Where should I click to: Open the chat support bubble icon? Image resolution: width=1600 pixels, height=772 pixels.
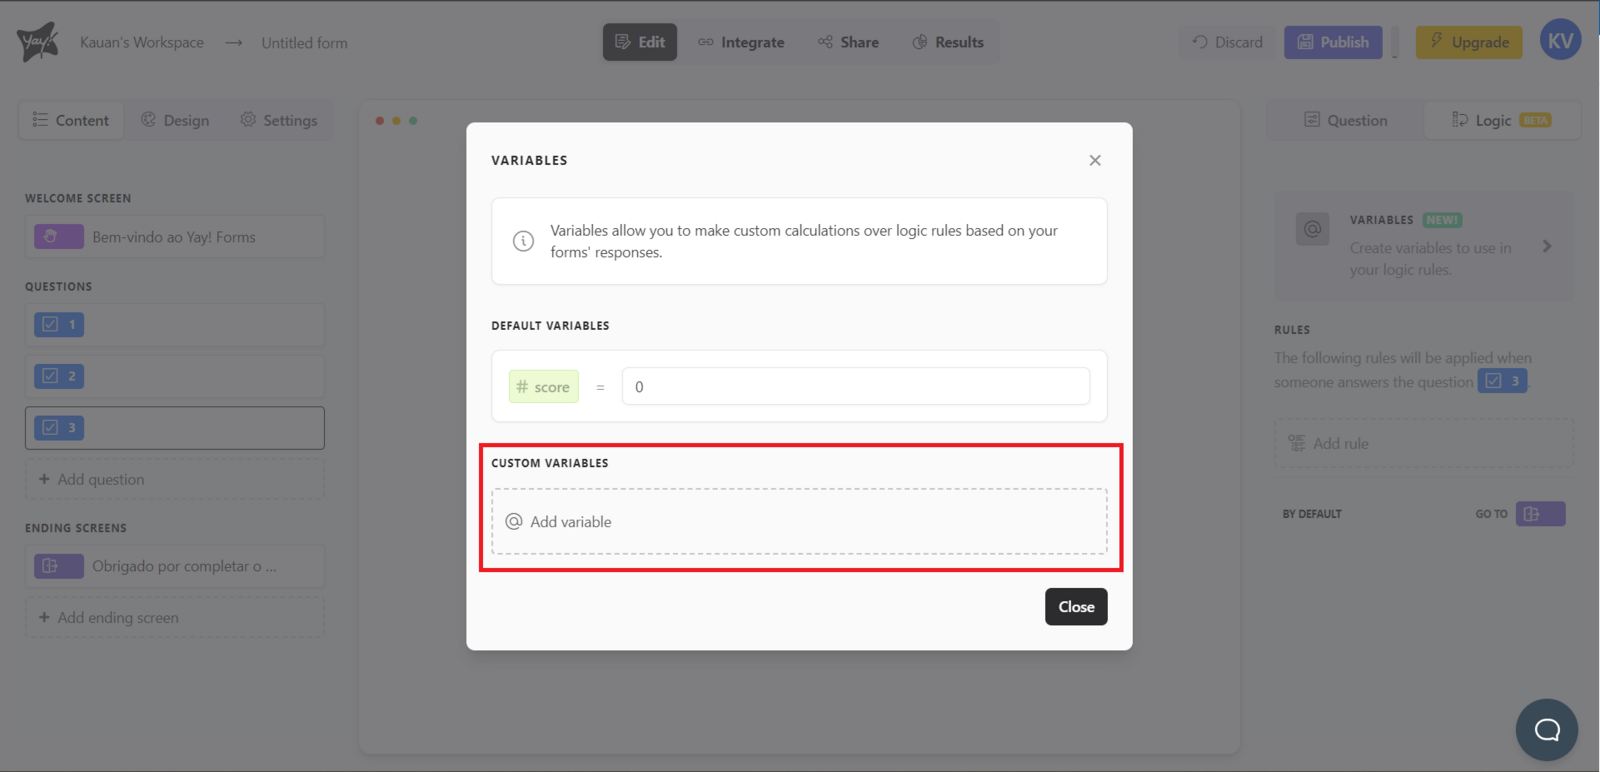pyautogui.click(x=1546, y=730)
